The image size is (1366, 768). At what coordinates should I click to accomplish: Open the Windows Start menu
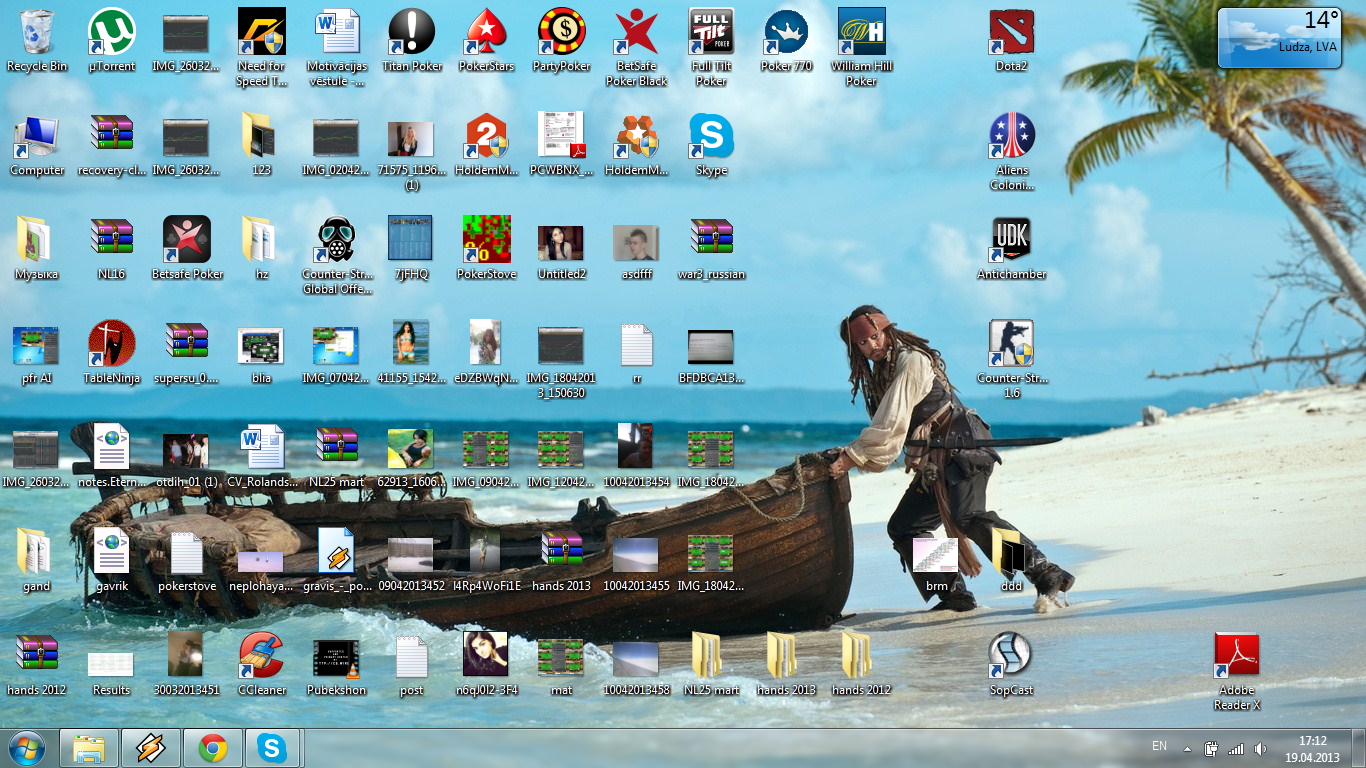pyautogui.click(x=26, y=748)
